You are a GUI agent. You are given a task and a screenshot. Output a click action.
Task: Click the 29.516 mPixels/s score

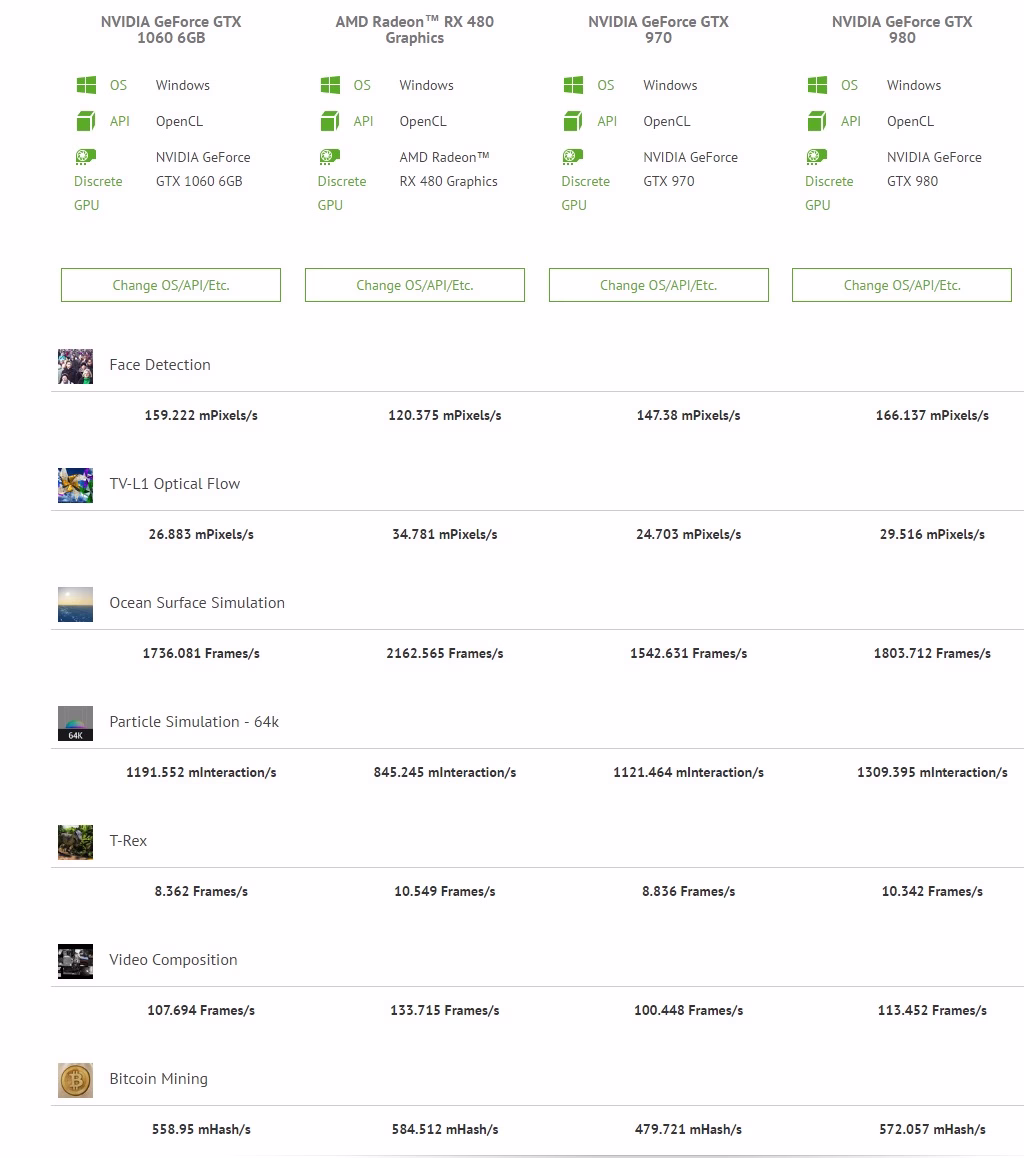(932, 534)
